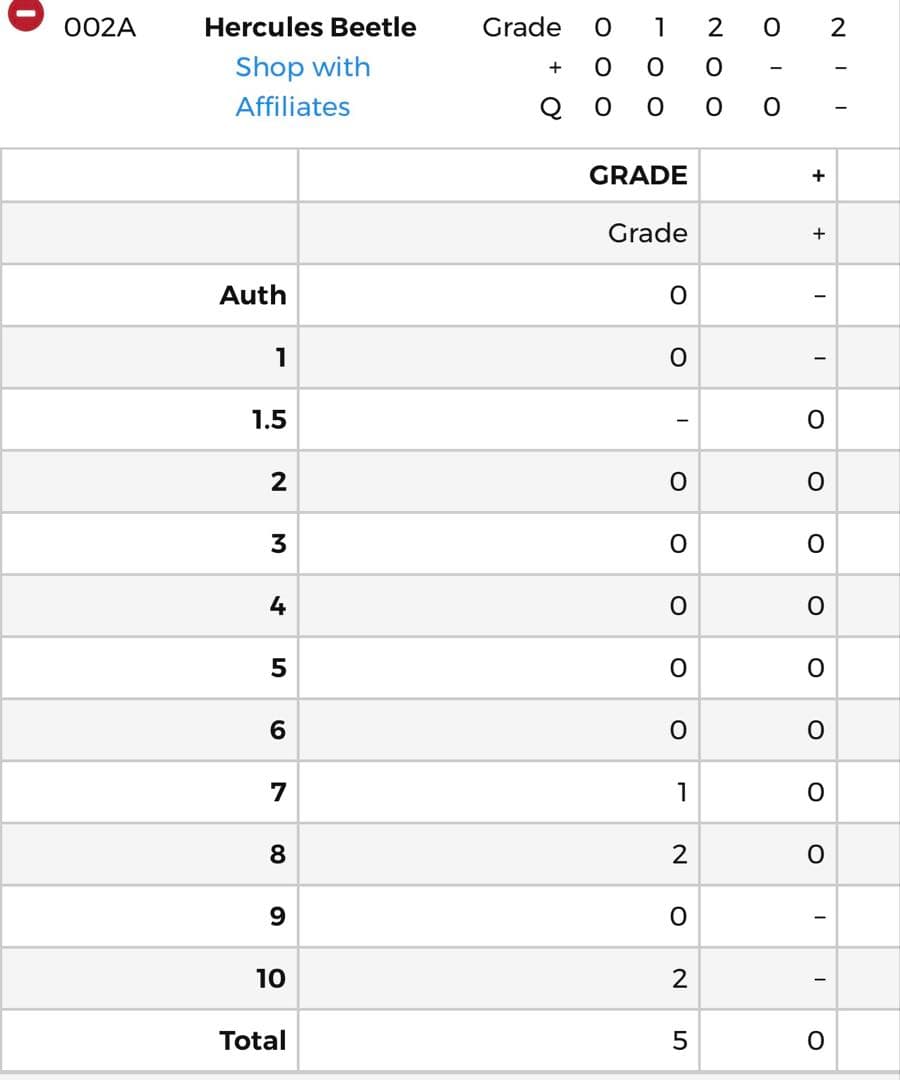900x1080 pixels.
Task: Click the grade 2 row label in table
Action: coord(278,481)
